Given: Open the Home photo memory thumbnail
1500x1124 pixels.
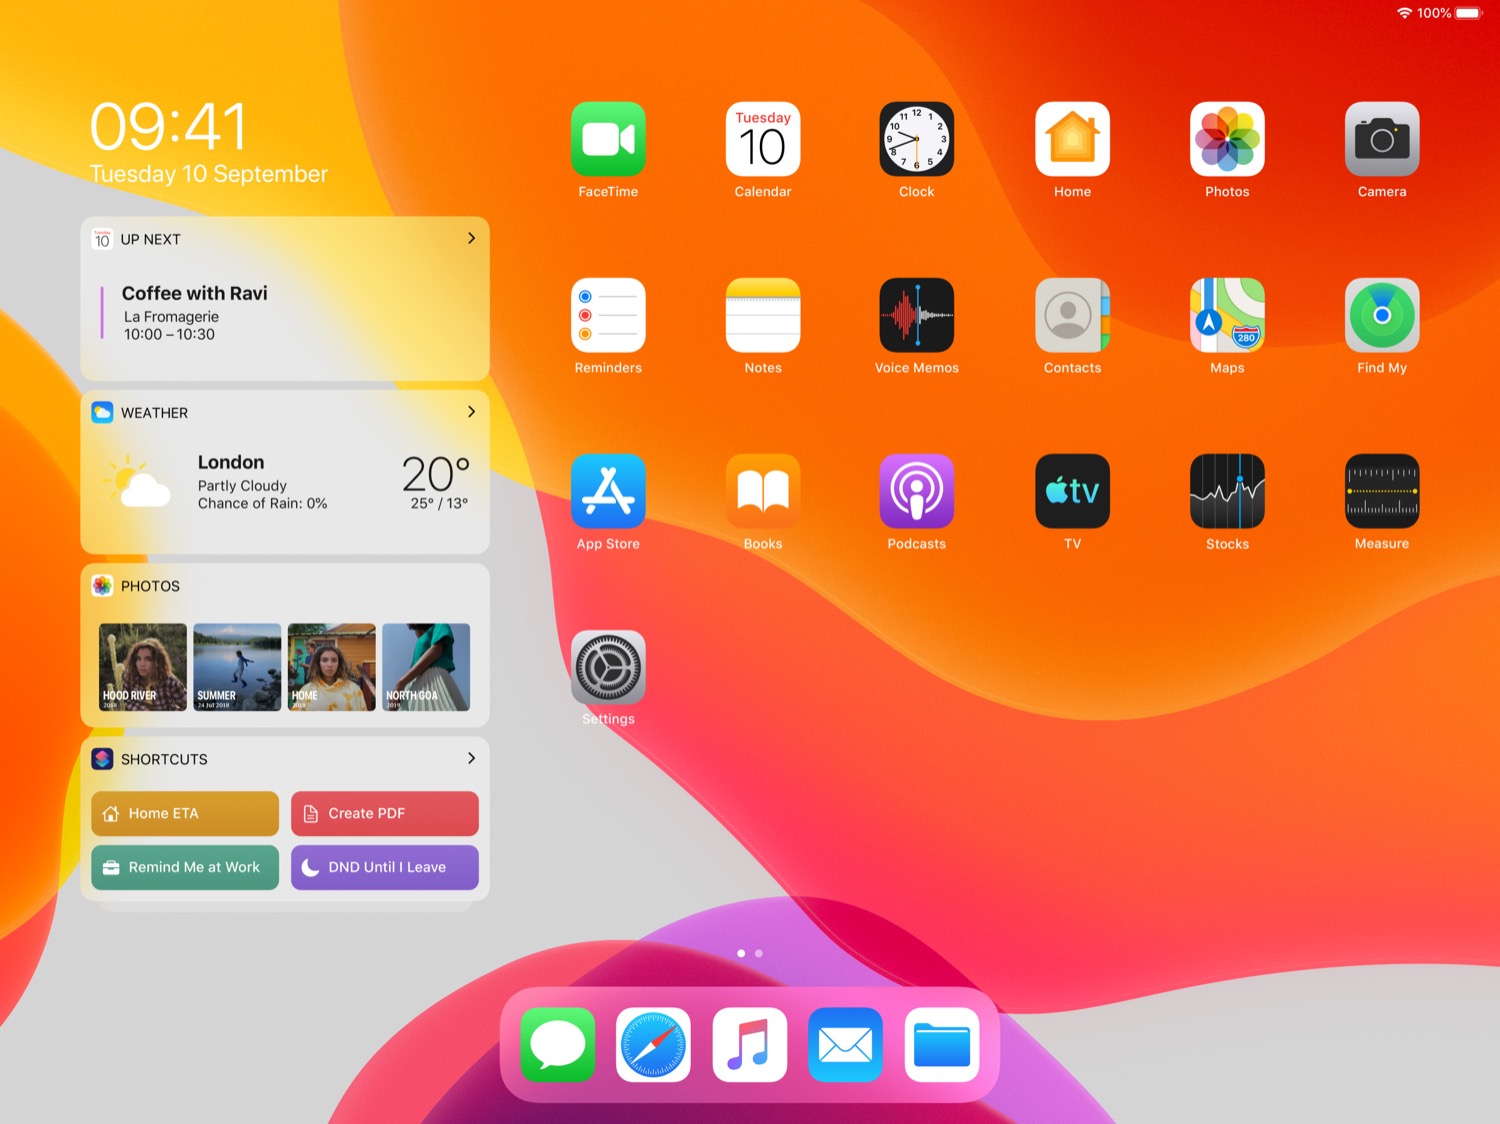Looking at the screenshot, I should tap(332, 667).
